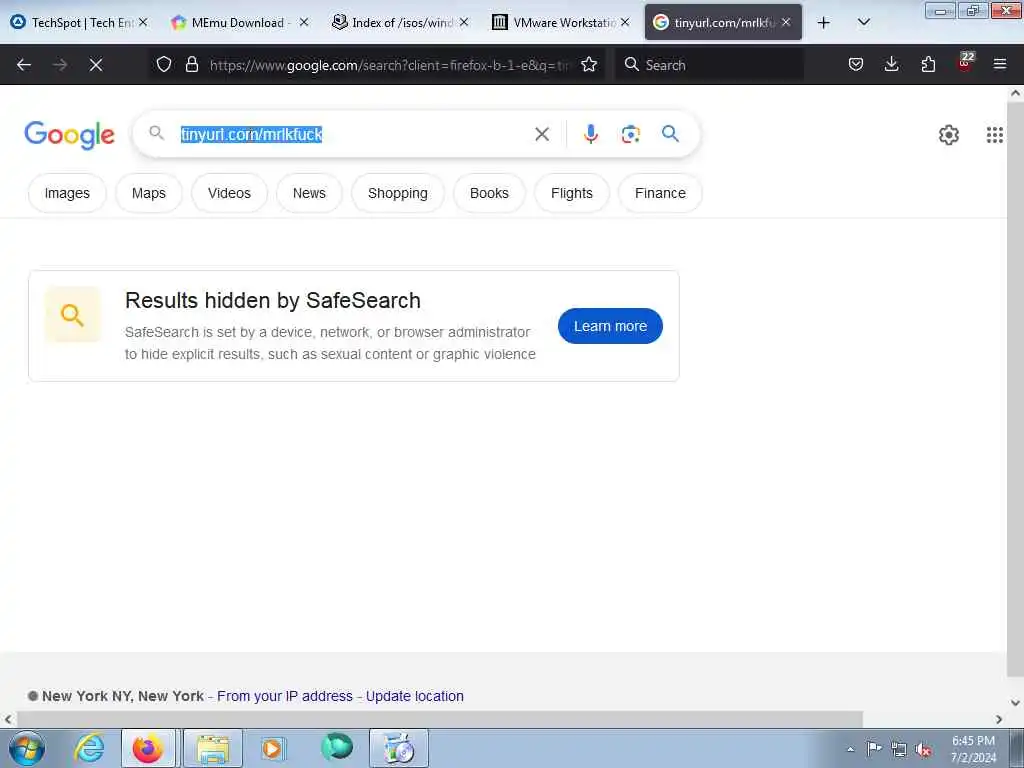Click the Firefox taskbar icon
The width and height of the screenshot is (1024, 768).
point(148,748)
